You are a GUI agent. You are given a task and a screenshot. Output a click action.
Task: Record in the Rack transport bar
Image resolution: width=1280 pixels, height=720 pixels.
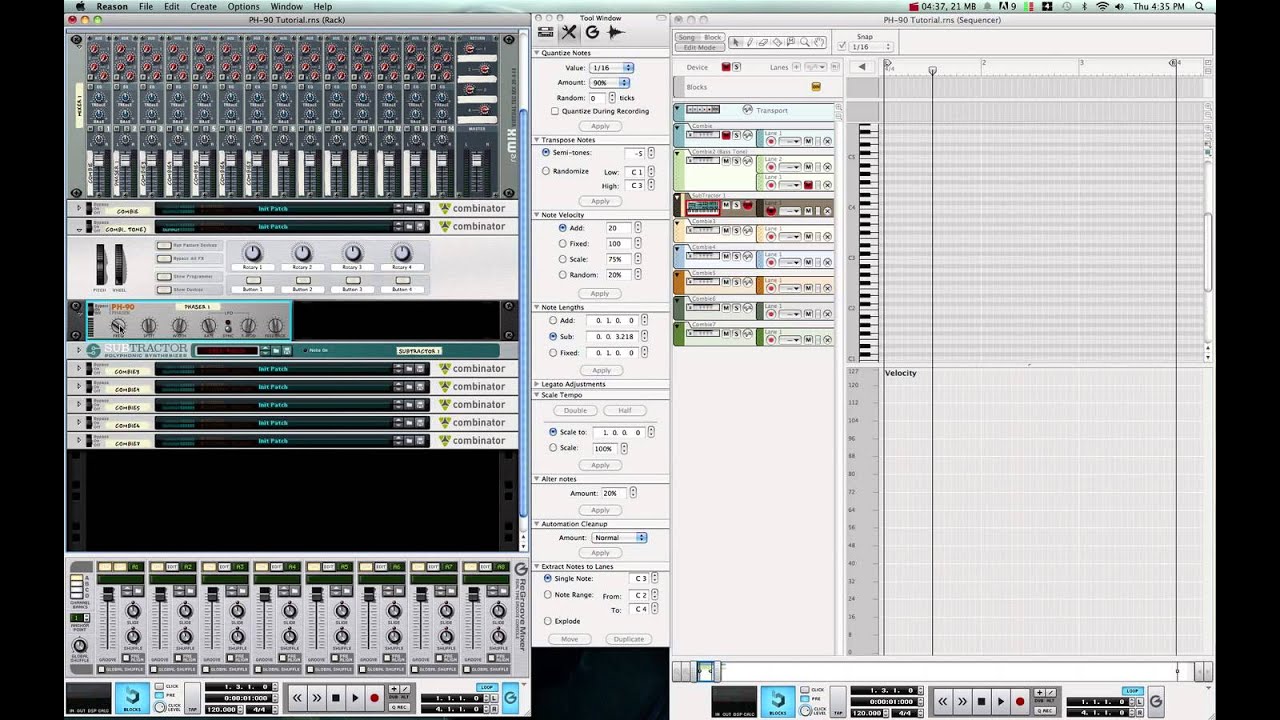[374, 698]
